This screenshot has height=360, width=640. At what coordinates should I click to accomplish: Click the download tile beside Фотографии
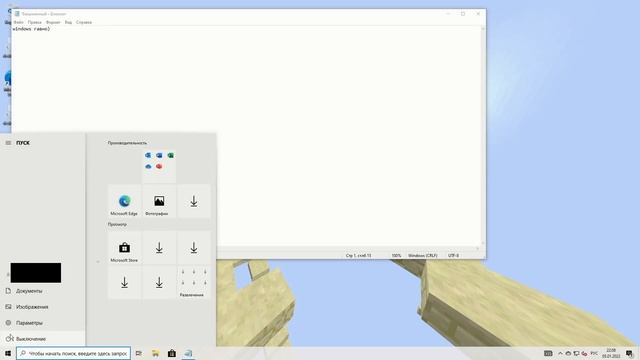click(194, 201)
